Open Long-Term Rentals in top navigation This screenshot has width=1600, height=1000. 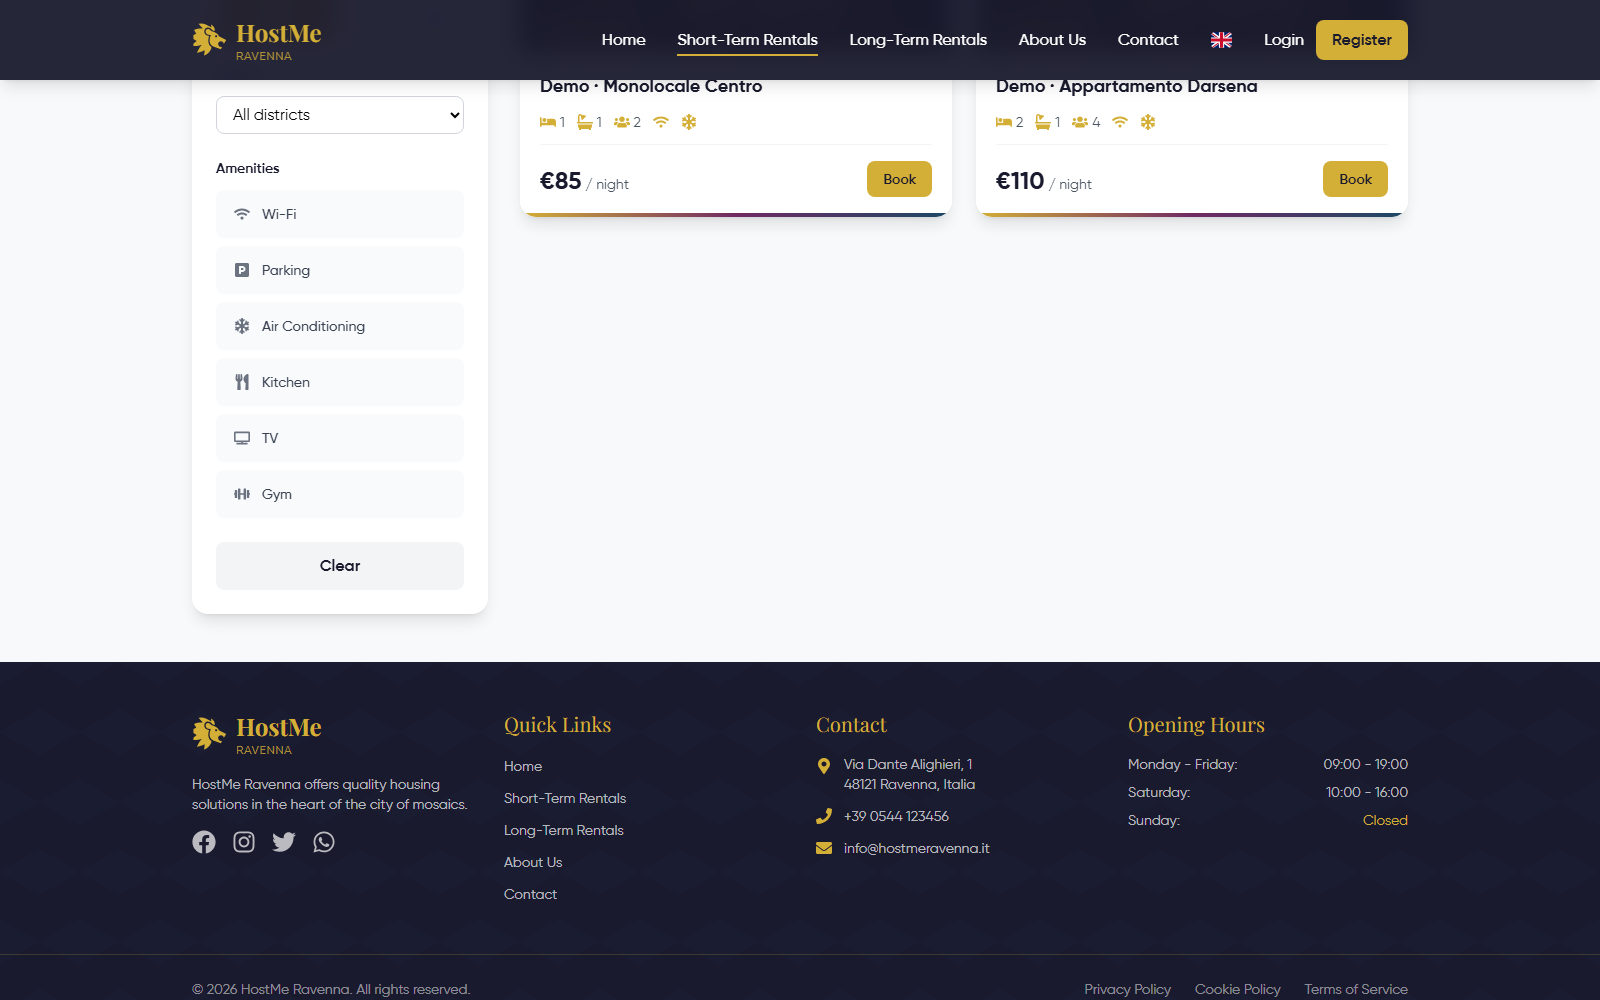pyautogui.click(x=918, y=40)
